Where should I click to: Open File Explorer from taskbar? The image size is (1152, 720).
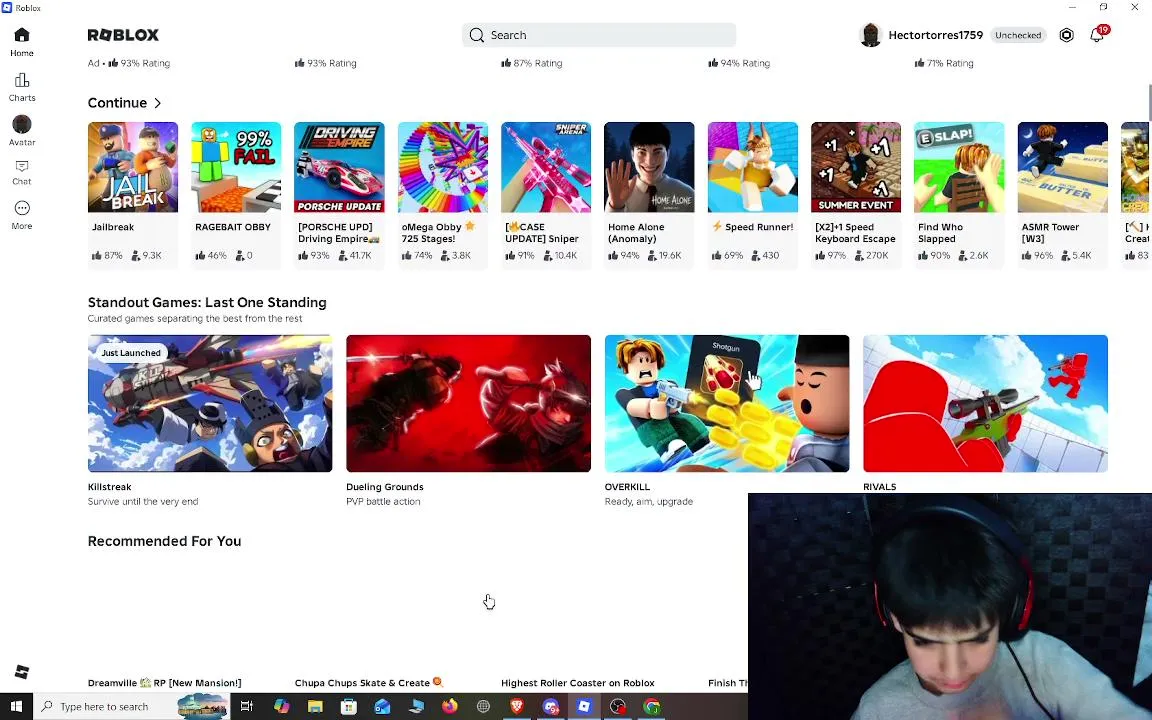(x=315, y=706)
